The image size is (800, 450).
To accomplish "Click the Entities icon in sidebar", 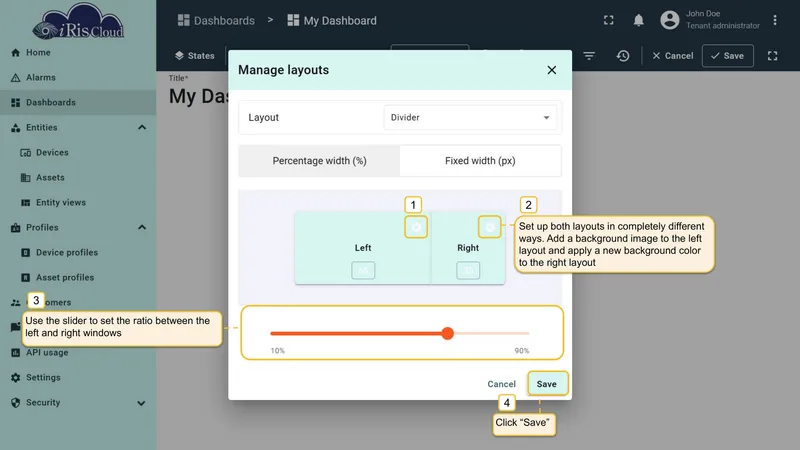I will (x=15, y=128).
